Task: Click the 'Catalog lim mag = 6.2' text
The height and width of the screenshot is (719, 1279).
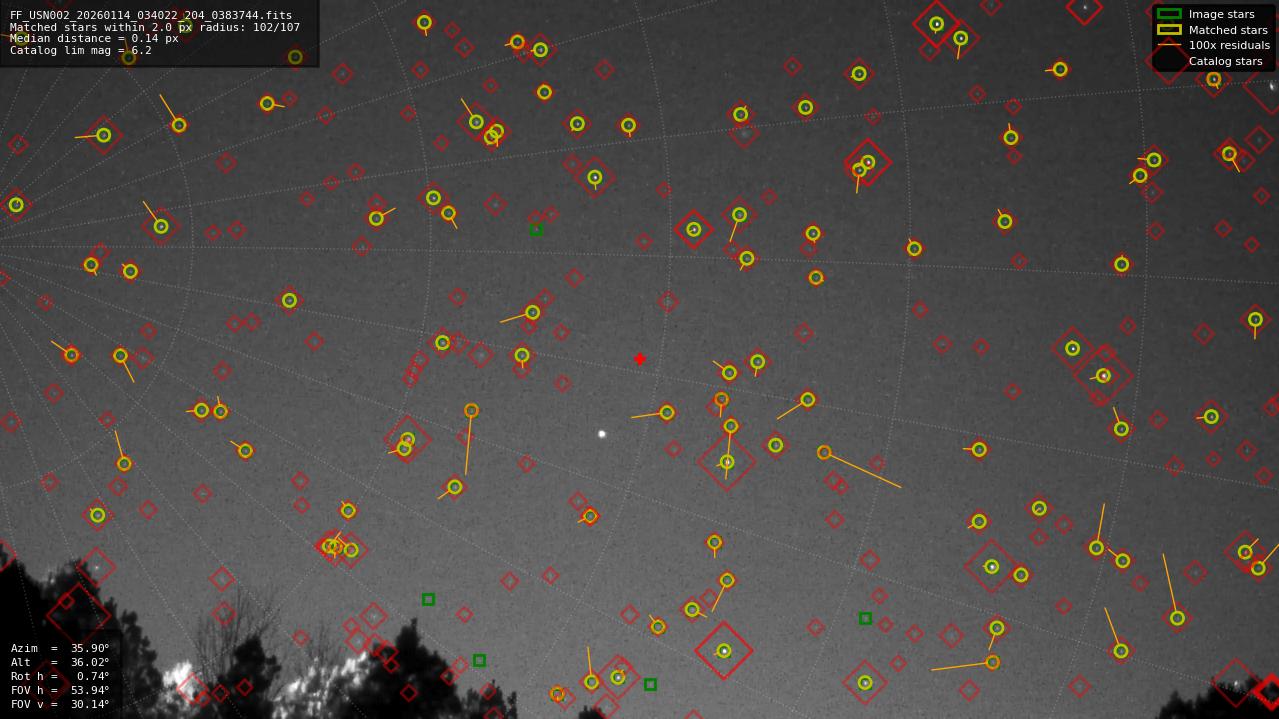Action: click(81, 50)
